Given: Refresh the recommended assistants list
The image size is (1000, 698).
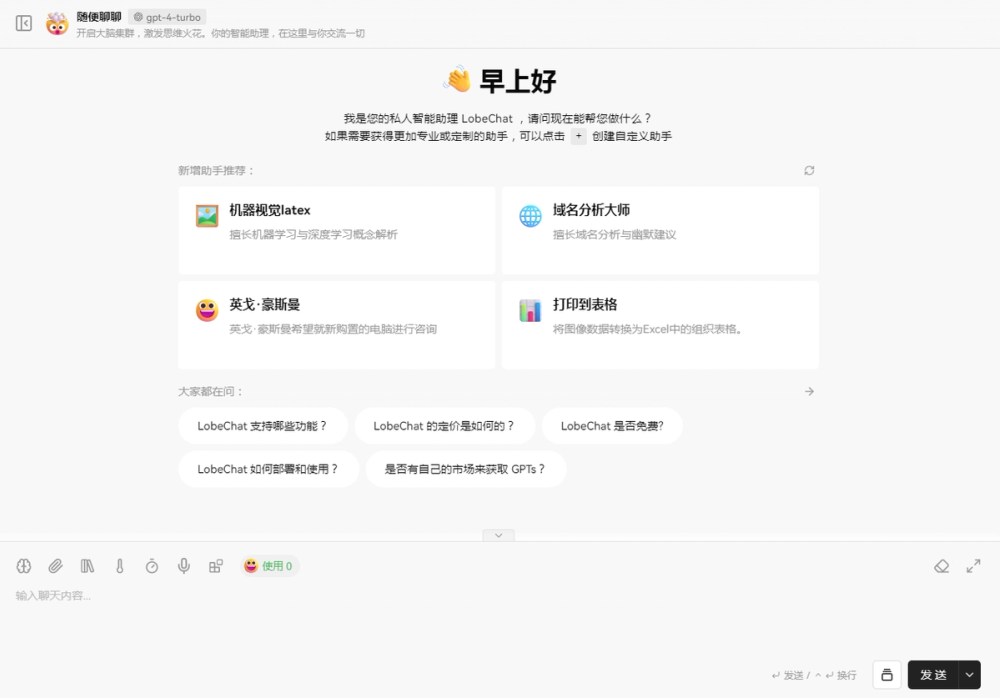Looking at the screenshot, I should pos(809,170).
